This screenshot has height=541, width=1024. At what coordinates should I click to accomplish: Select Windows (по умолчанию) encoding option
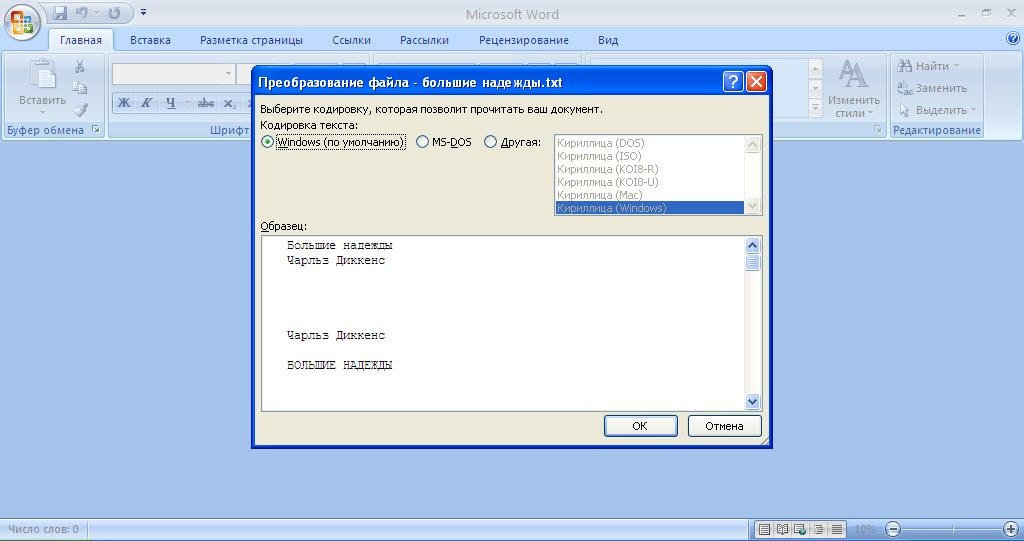pyautogui.click(x=332, y=142)
